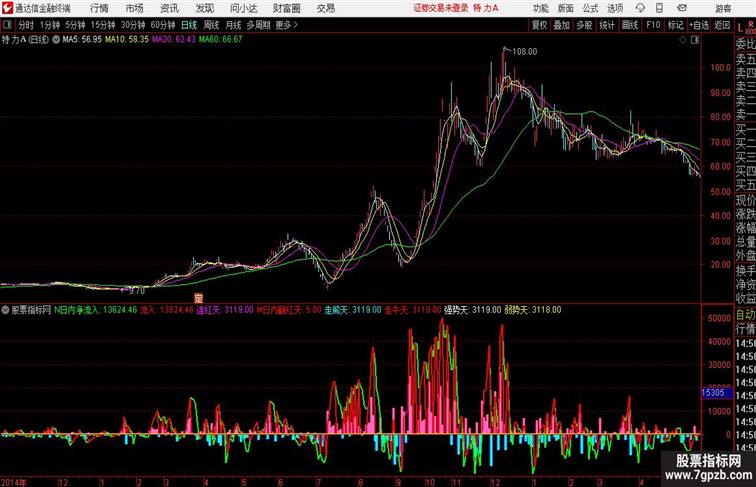Open the 交易 menu
756x487 pixels.
tap(325, 8)
